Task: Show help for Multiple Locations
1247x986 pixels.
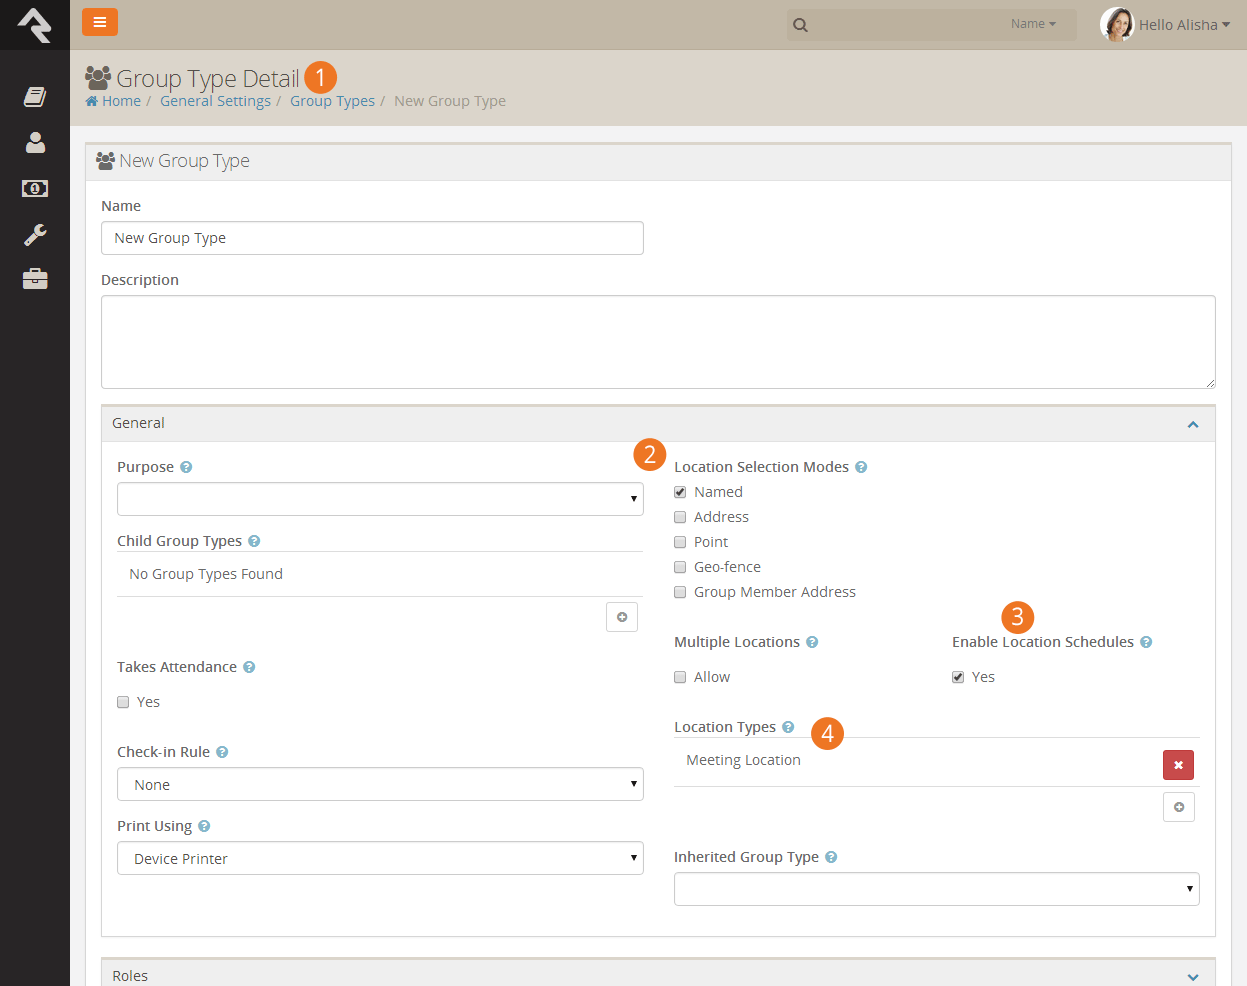Action: pos(812,642)
